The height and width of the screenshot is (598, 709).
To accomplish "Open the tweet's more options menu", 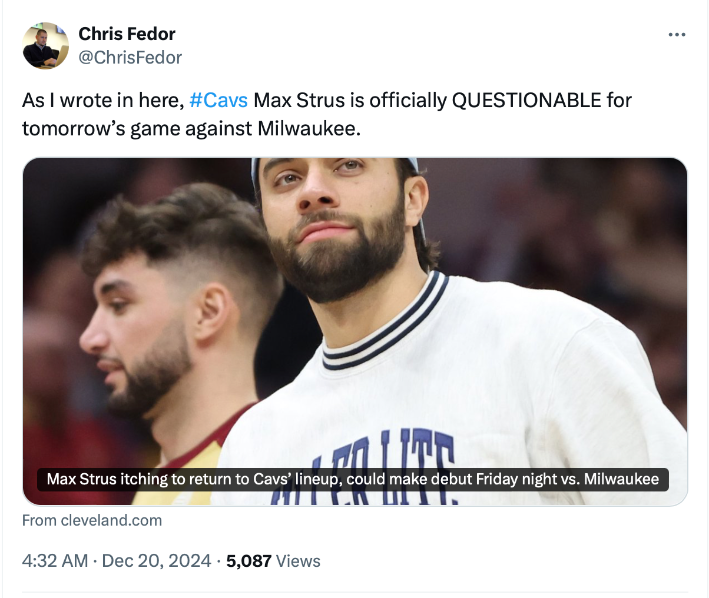I will [x=677, y=35].
